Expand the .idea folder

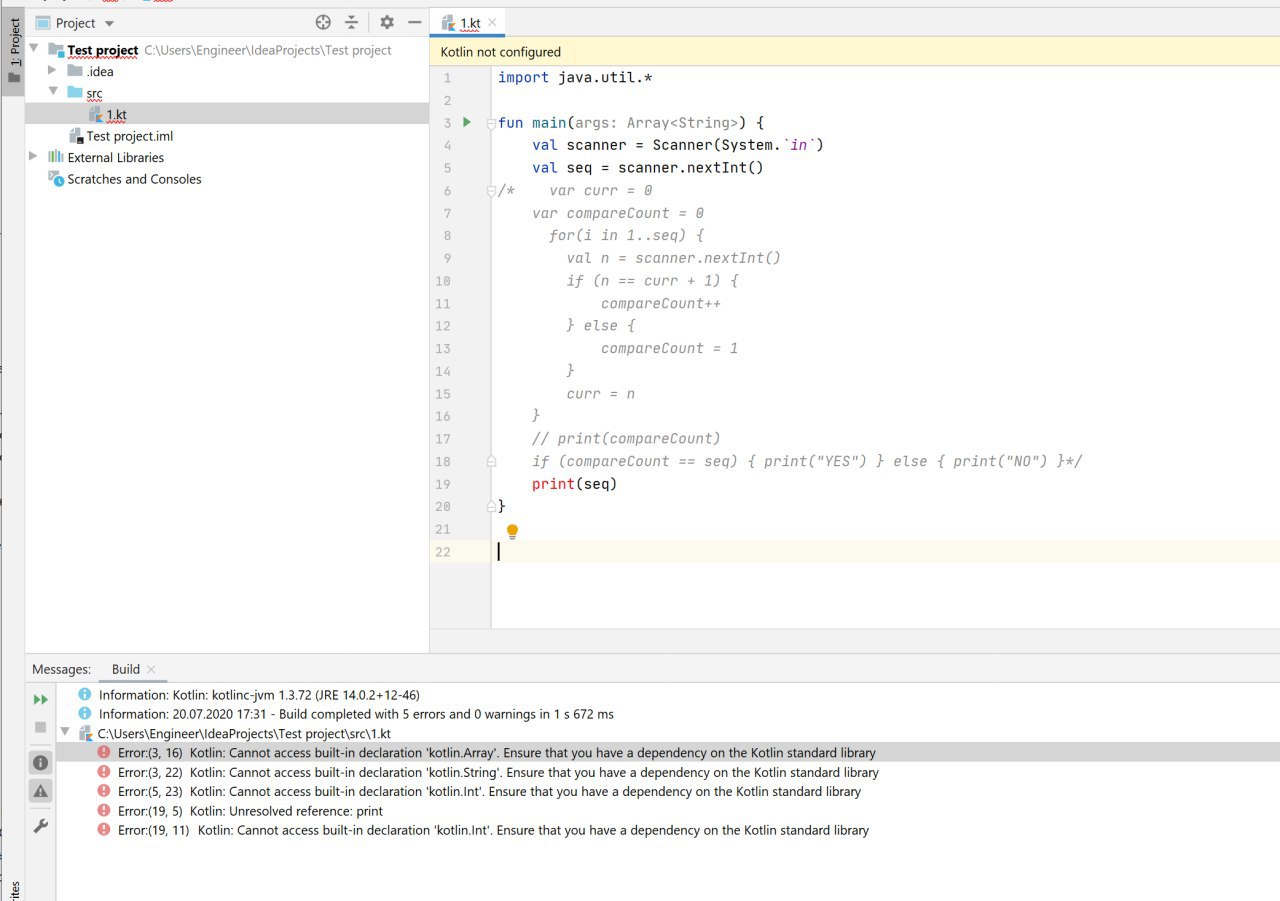[53, 71]
